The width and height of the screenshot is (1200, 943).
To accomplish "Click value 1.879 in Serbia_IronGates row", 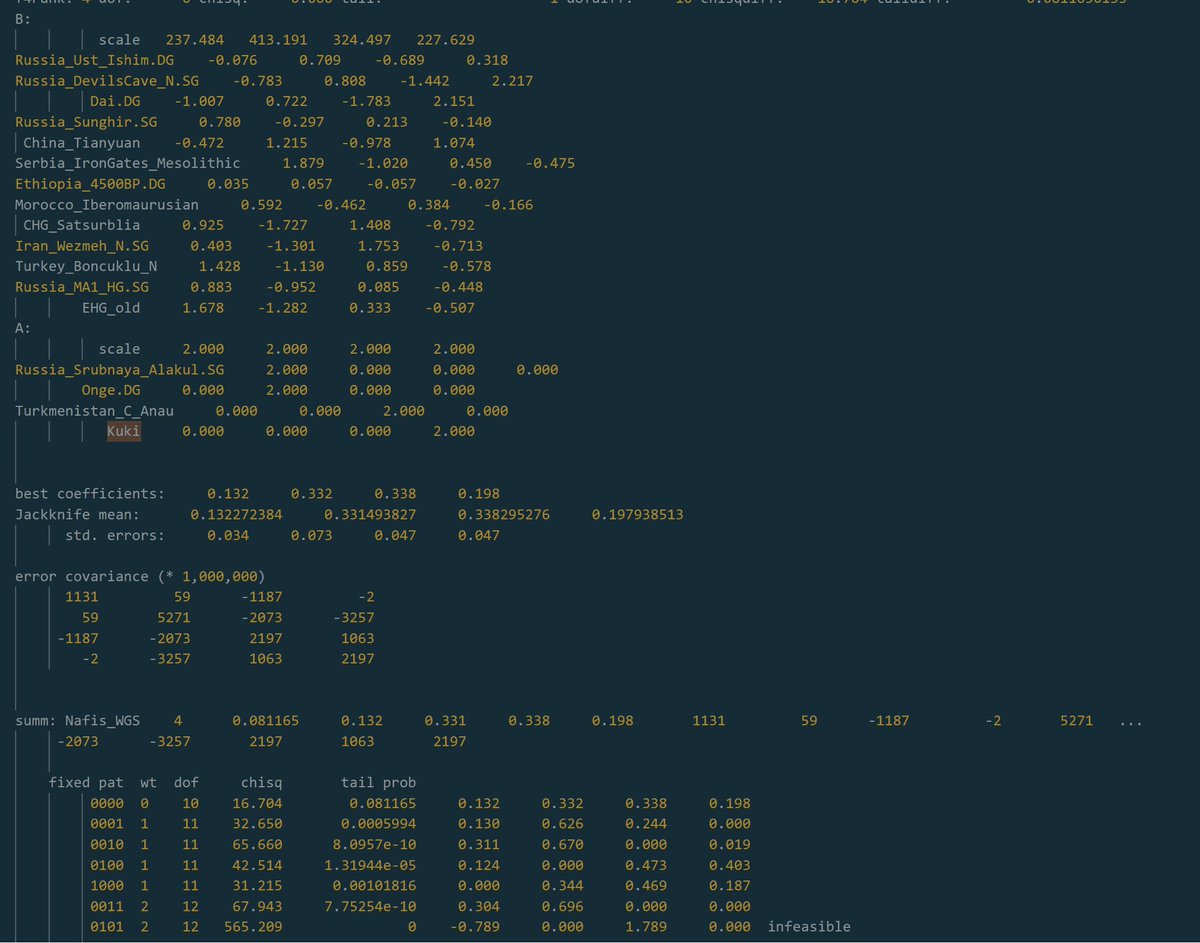I will (x=303, y=163).
